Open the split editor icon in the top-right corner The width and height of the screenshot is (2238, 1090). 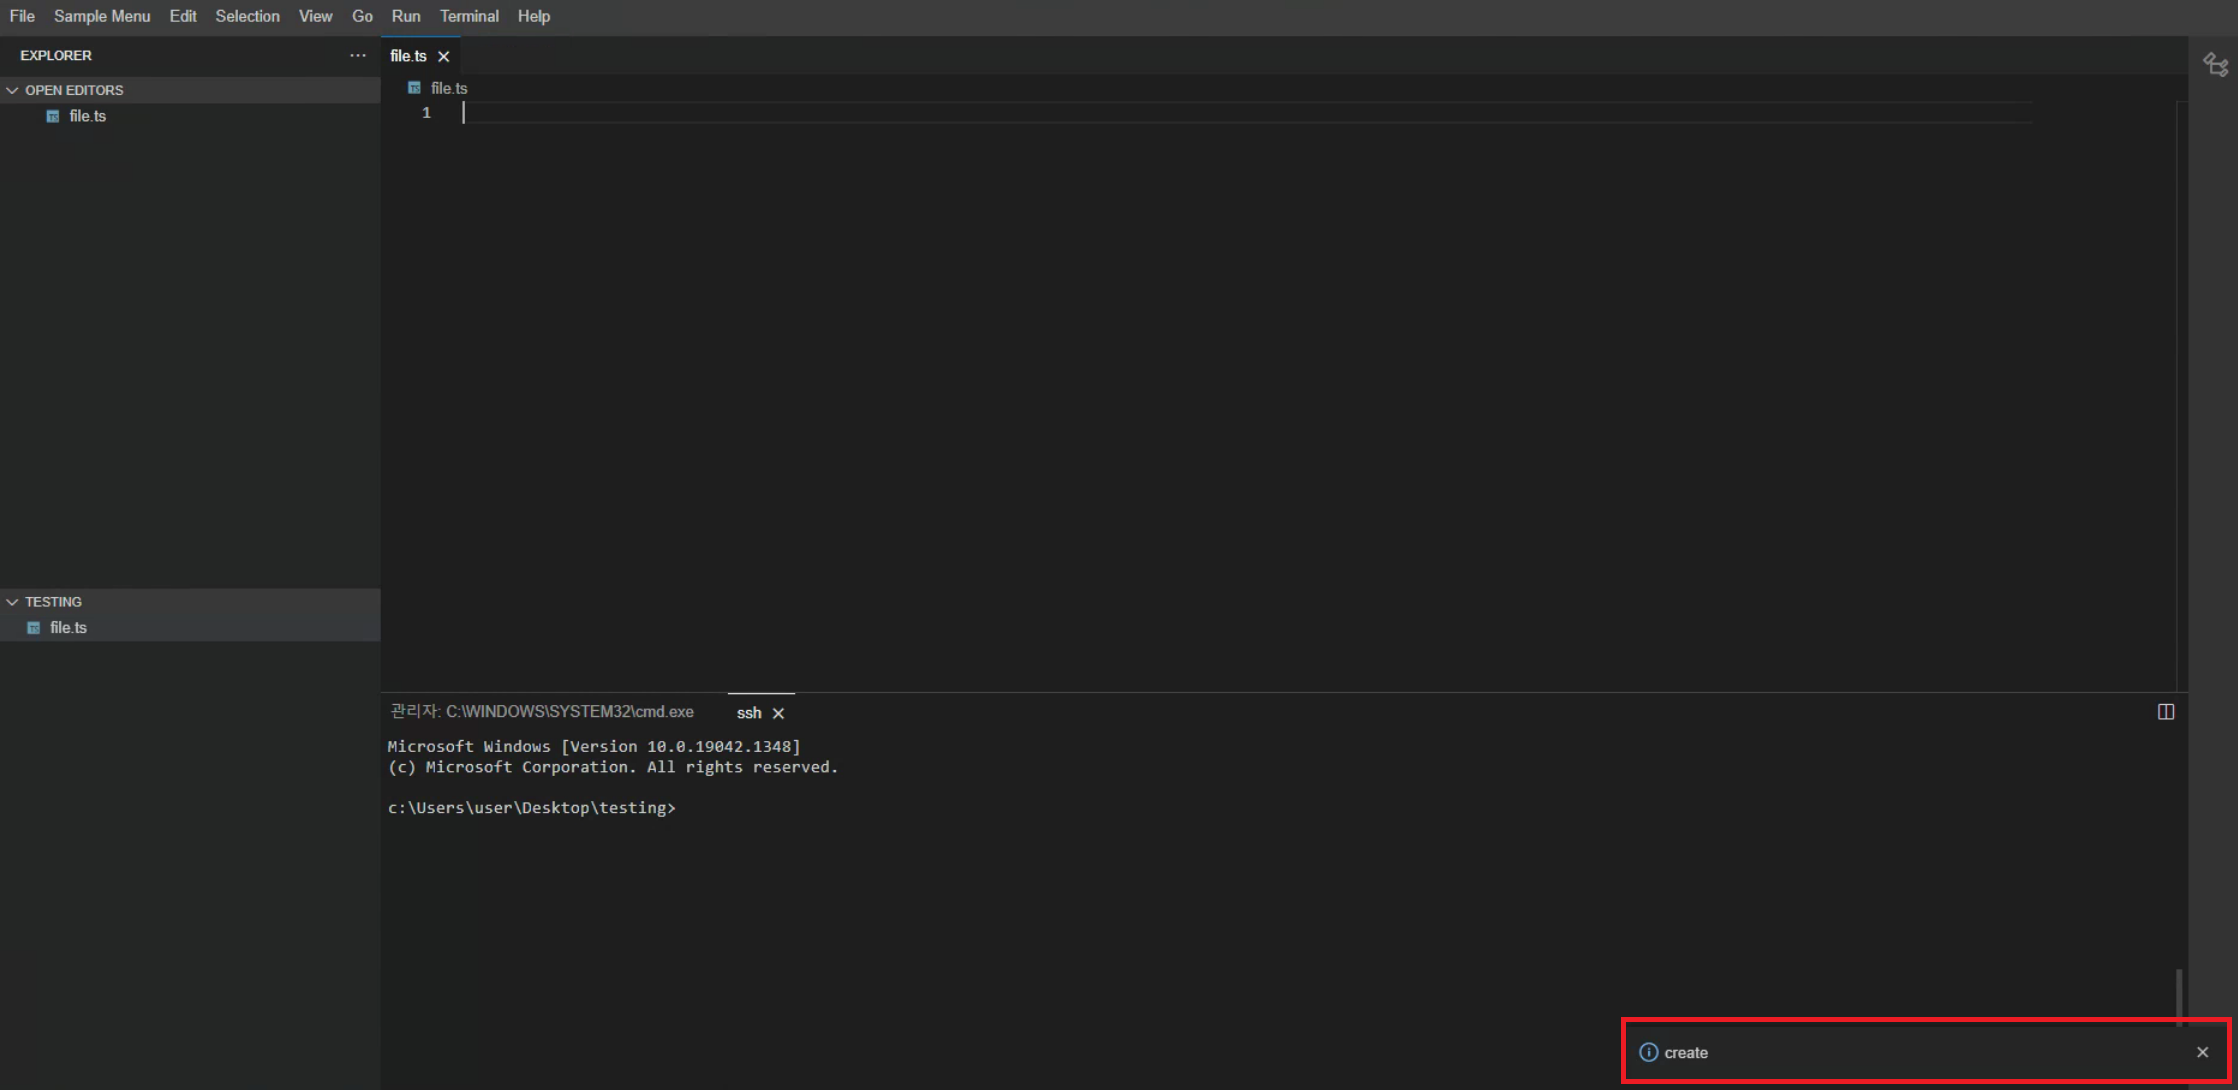(x=2214, y=63)
